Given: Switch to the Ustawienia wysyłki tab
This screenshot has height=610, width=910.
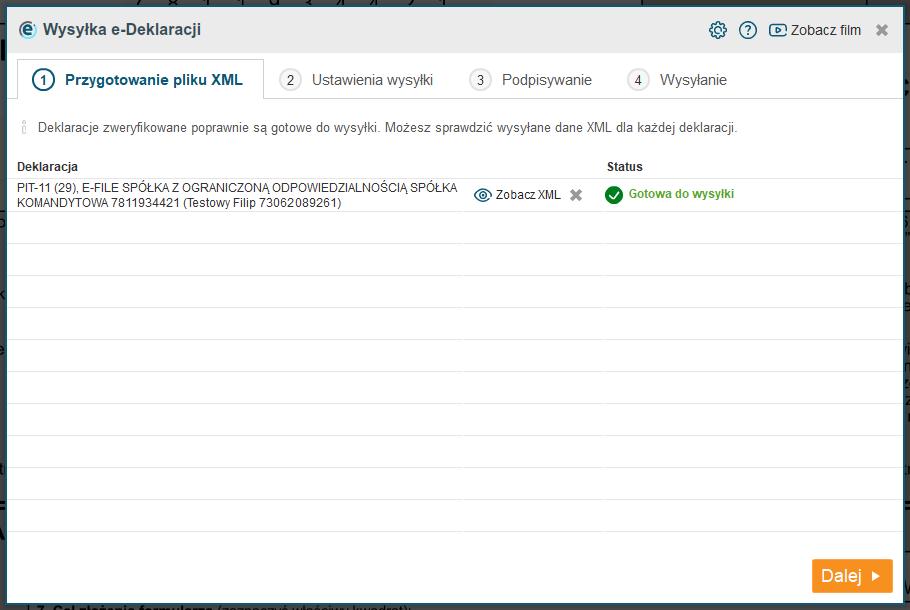Looking at the screenshot, I should 357,80.
